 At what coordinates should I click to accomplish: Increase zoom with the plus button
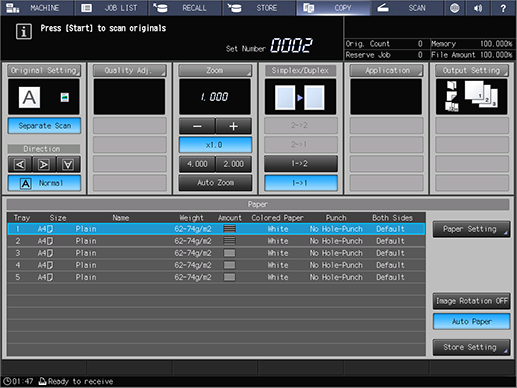(233, 126)
